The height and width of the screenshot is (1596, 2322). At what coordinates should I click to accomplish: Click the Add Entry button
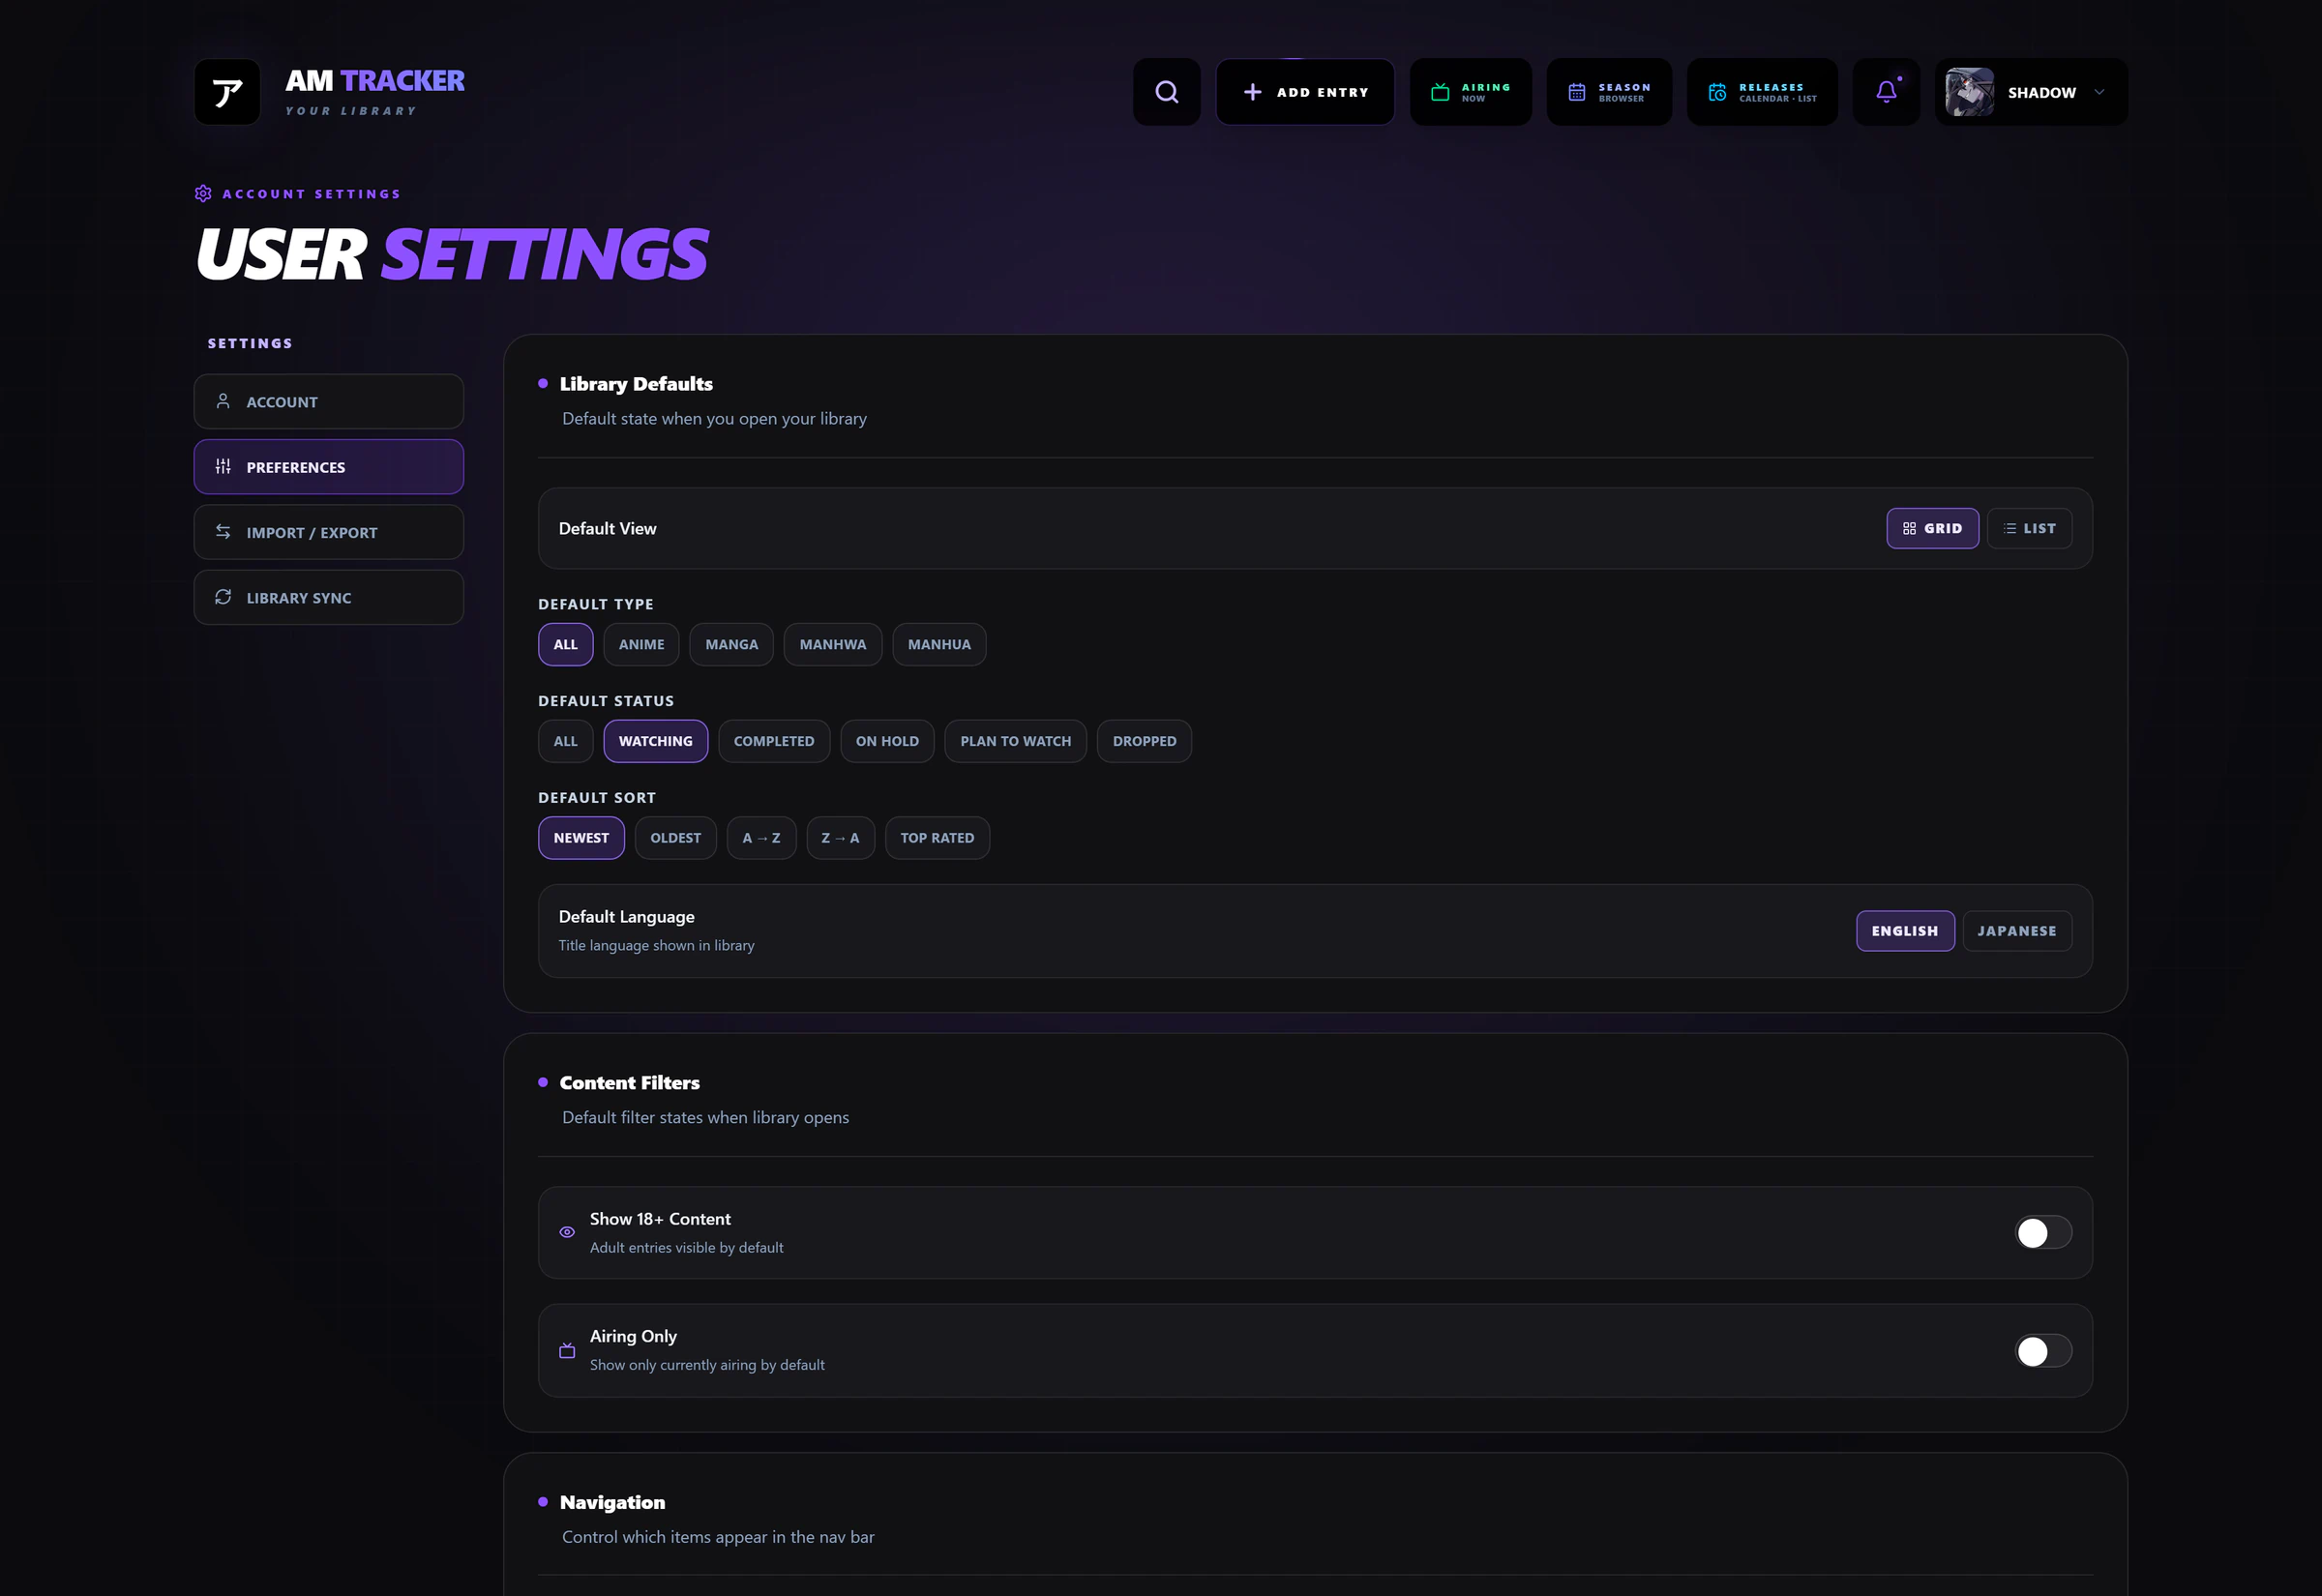[1305, 92]
